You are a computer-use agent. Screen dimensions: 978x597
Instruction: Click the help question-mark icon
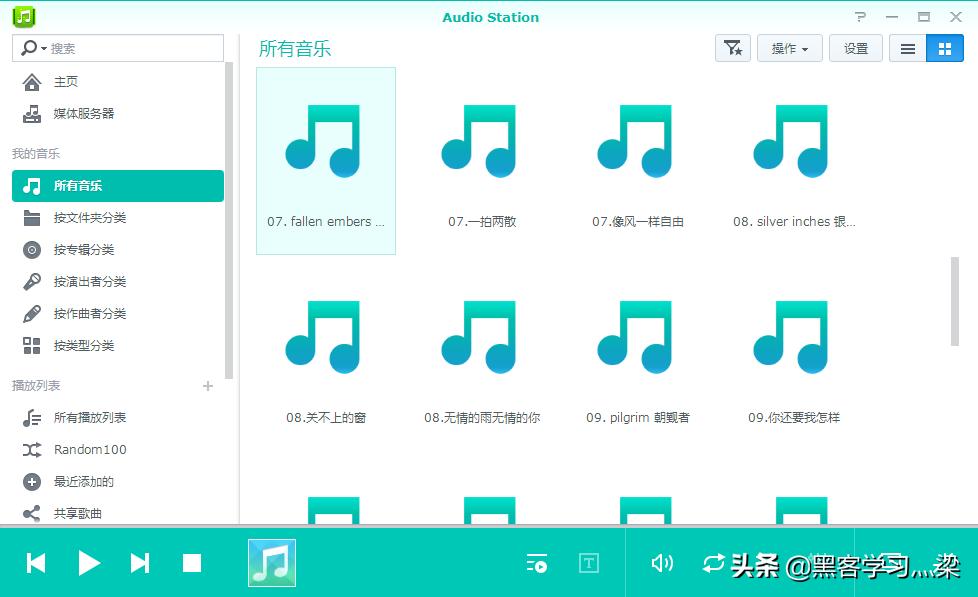coord(859,16)
